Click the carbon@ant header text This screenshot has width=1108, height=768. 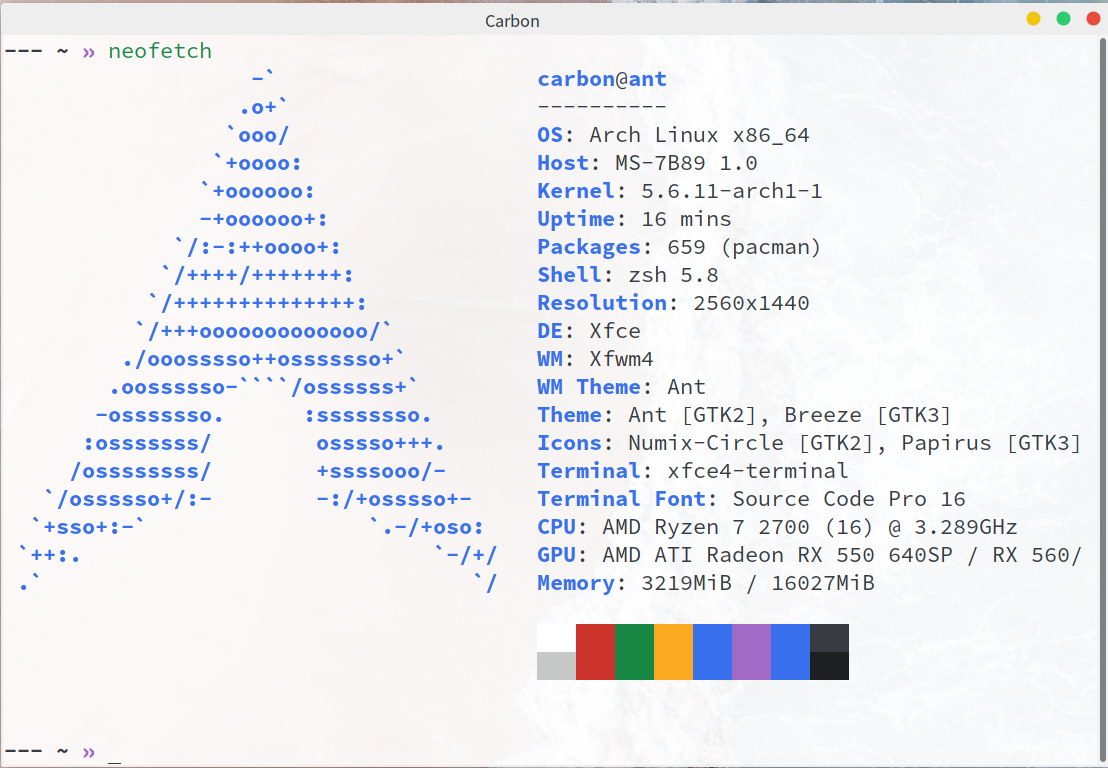tap(602, 79)
